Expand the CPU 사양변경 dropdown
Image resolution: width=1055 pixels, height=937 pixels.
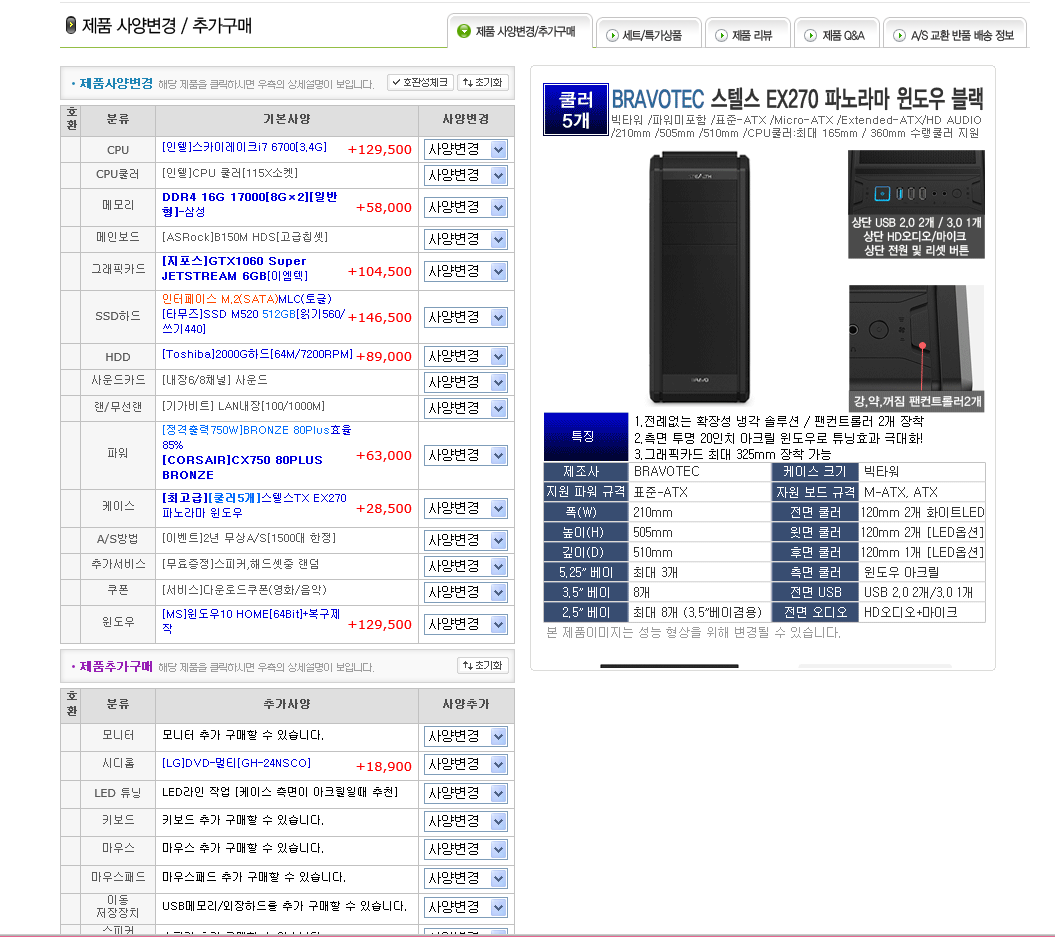point(465,149)
